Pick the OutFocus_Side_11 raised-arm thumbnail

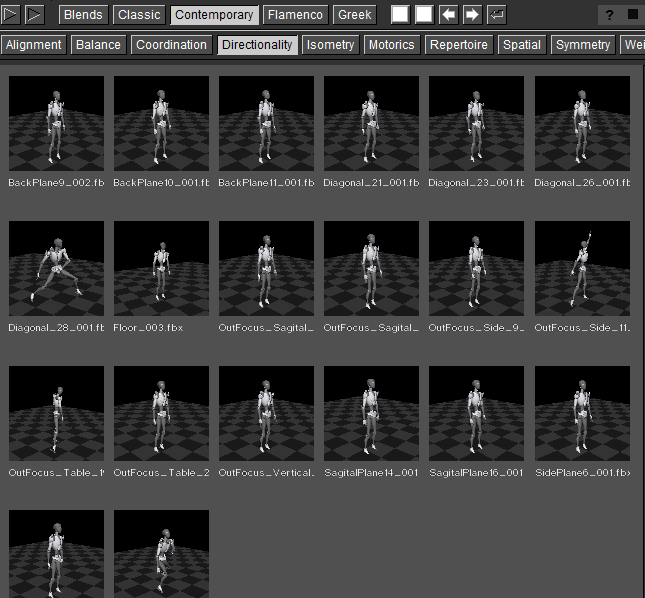click(582, 268)
